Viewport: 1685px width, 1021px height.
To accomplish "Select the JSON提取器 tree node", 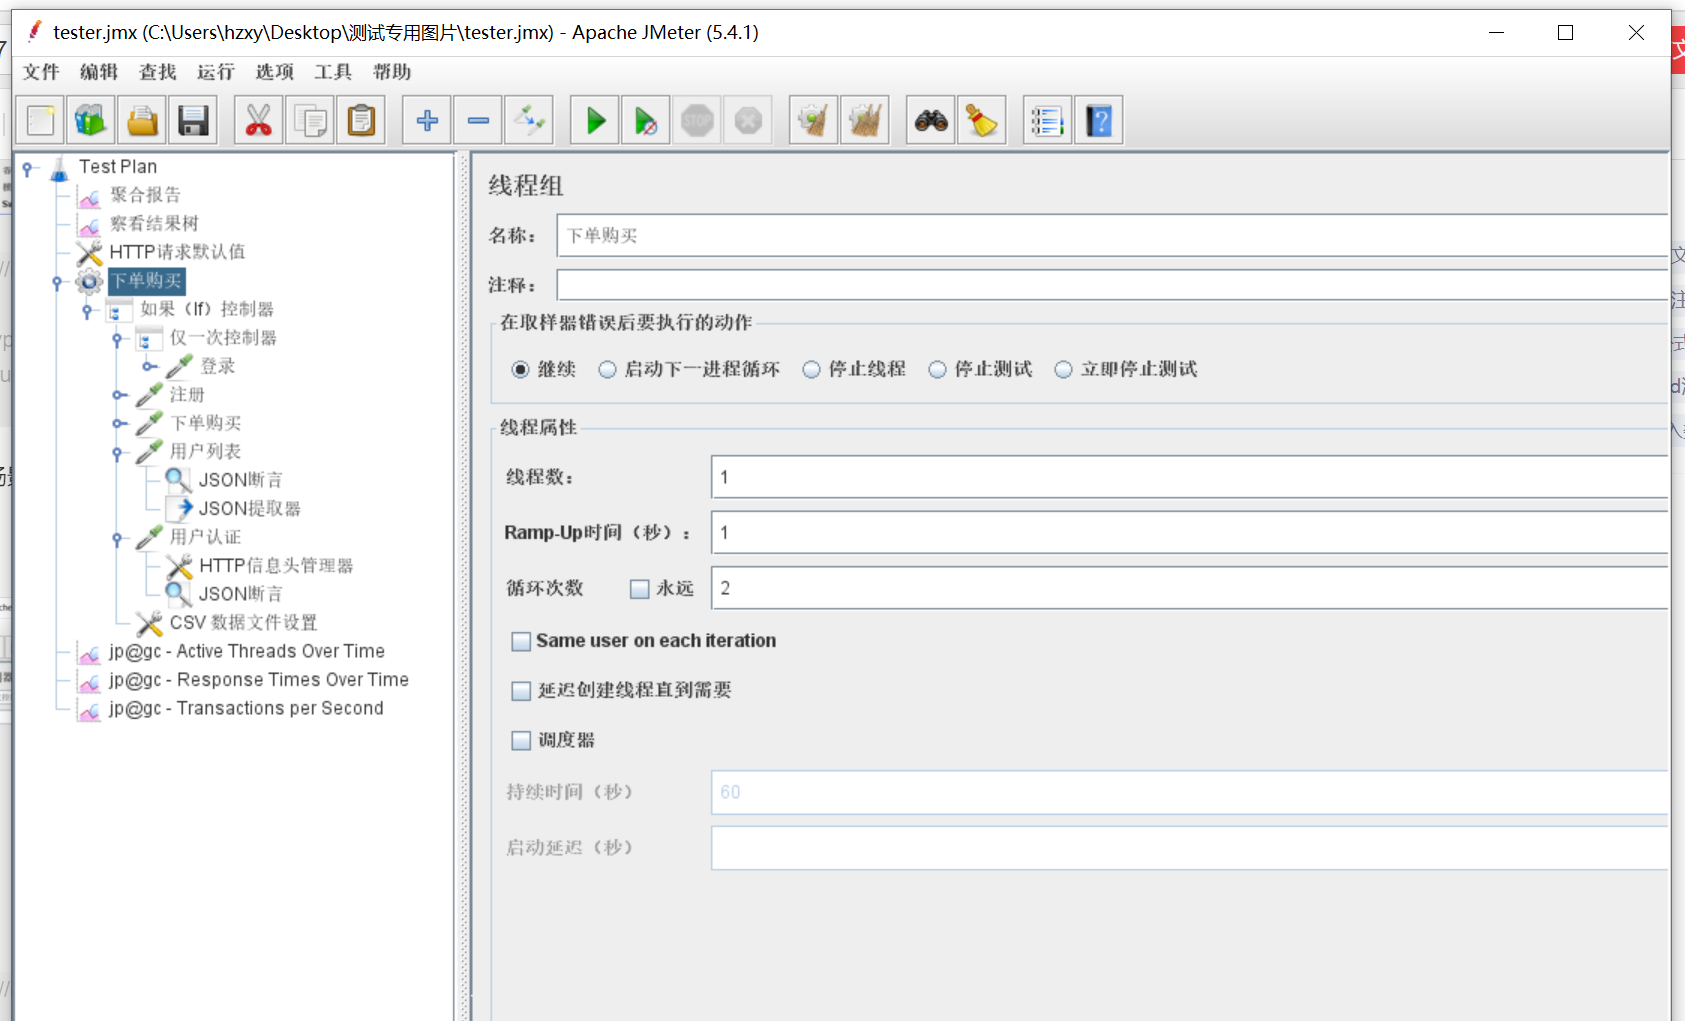I will 250,509.
